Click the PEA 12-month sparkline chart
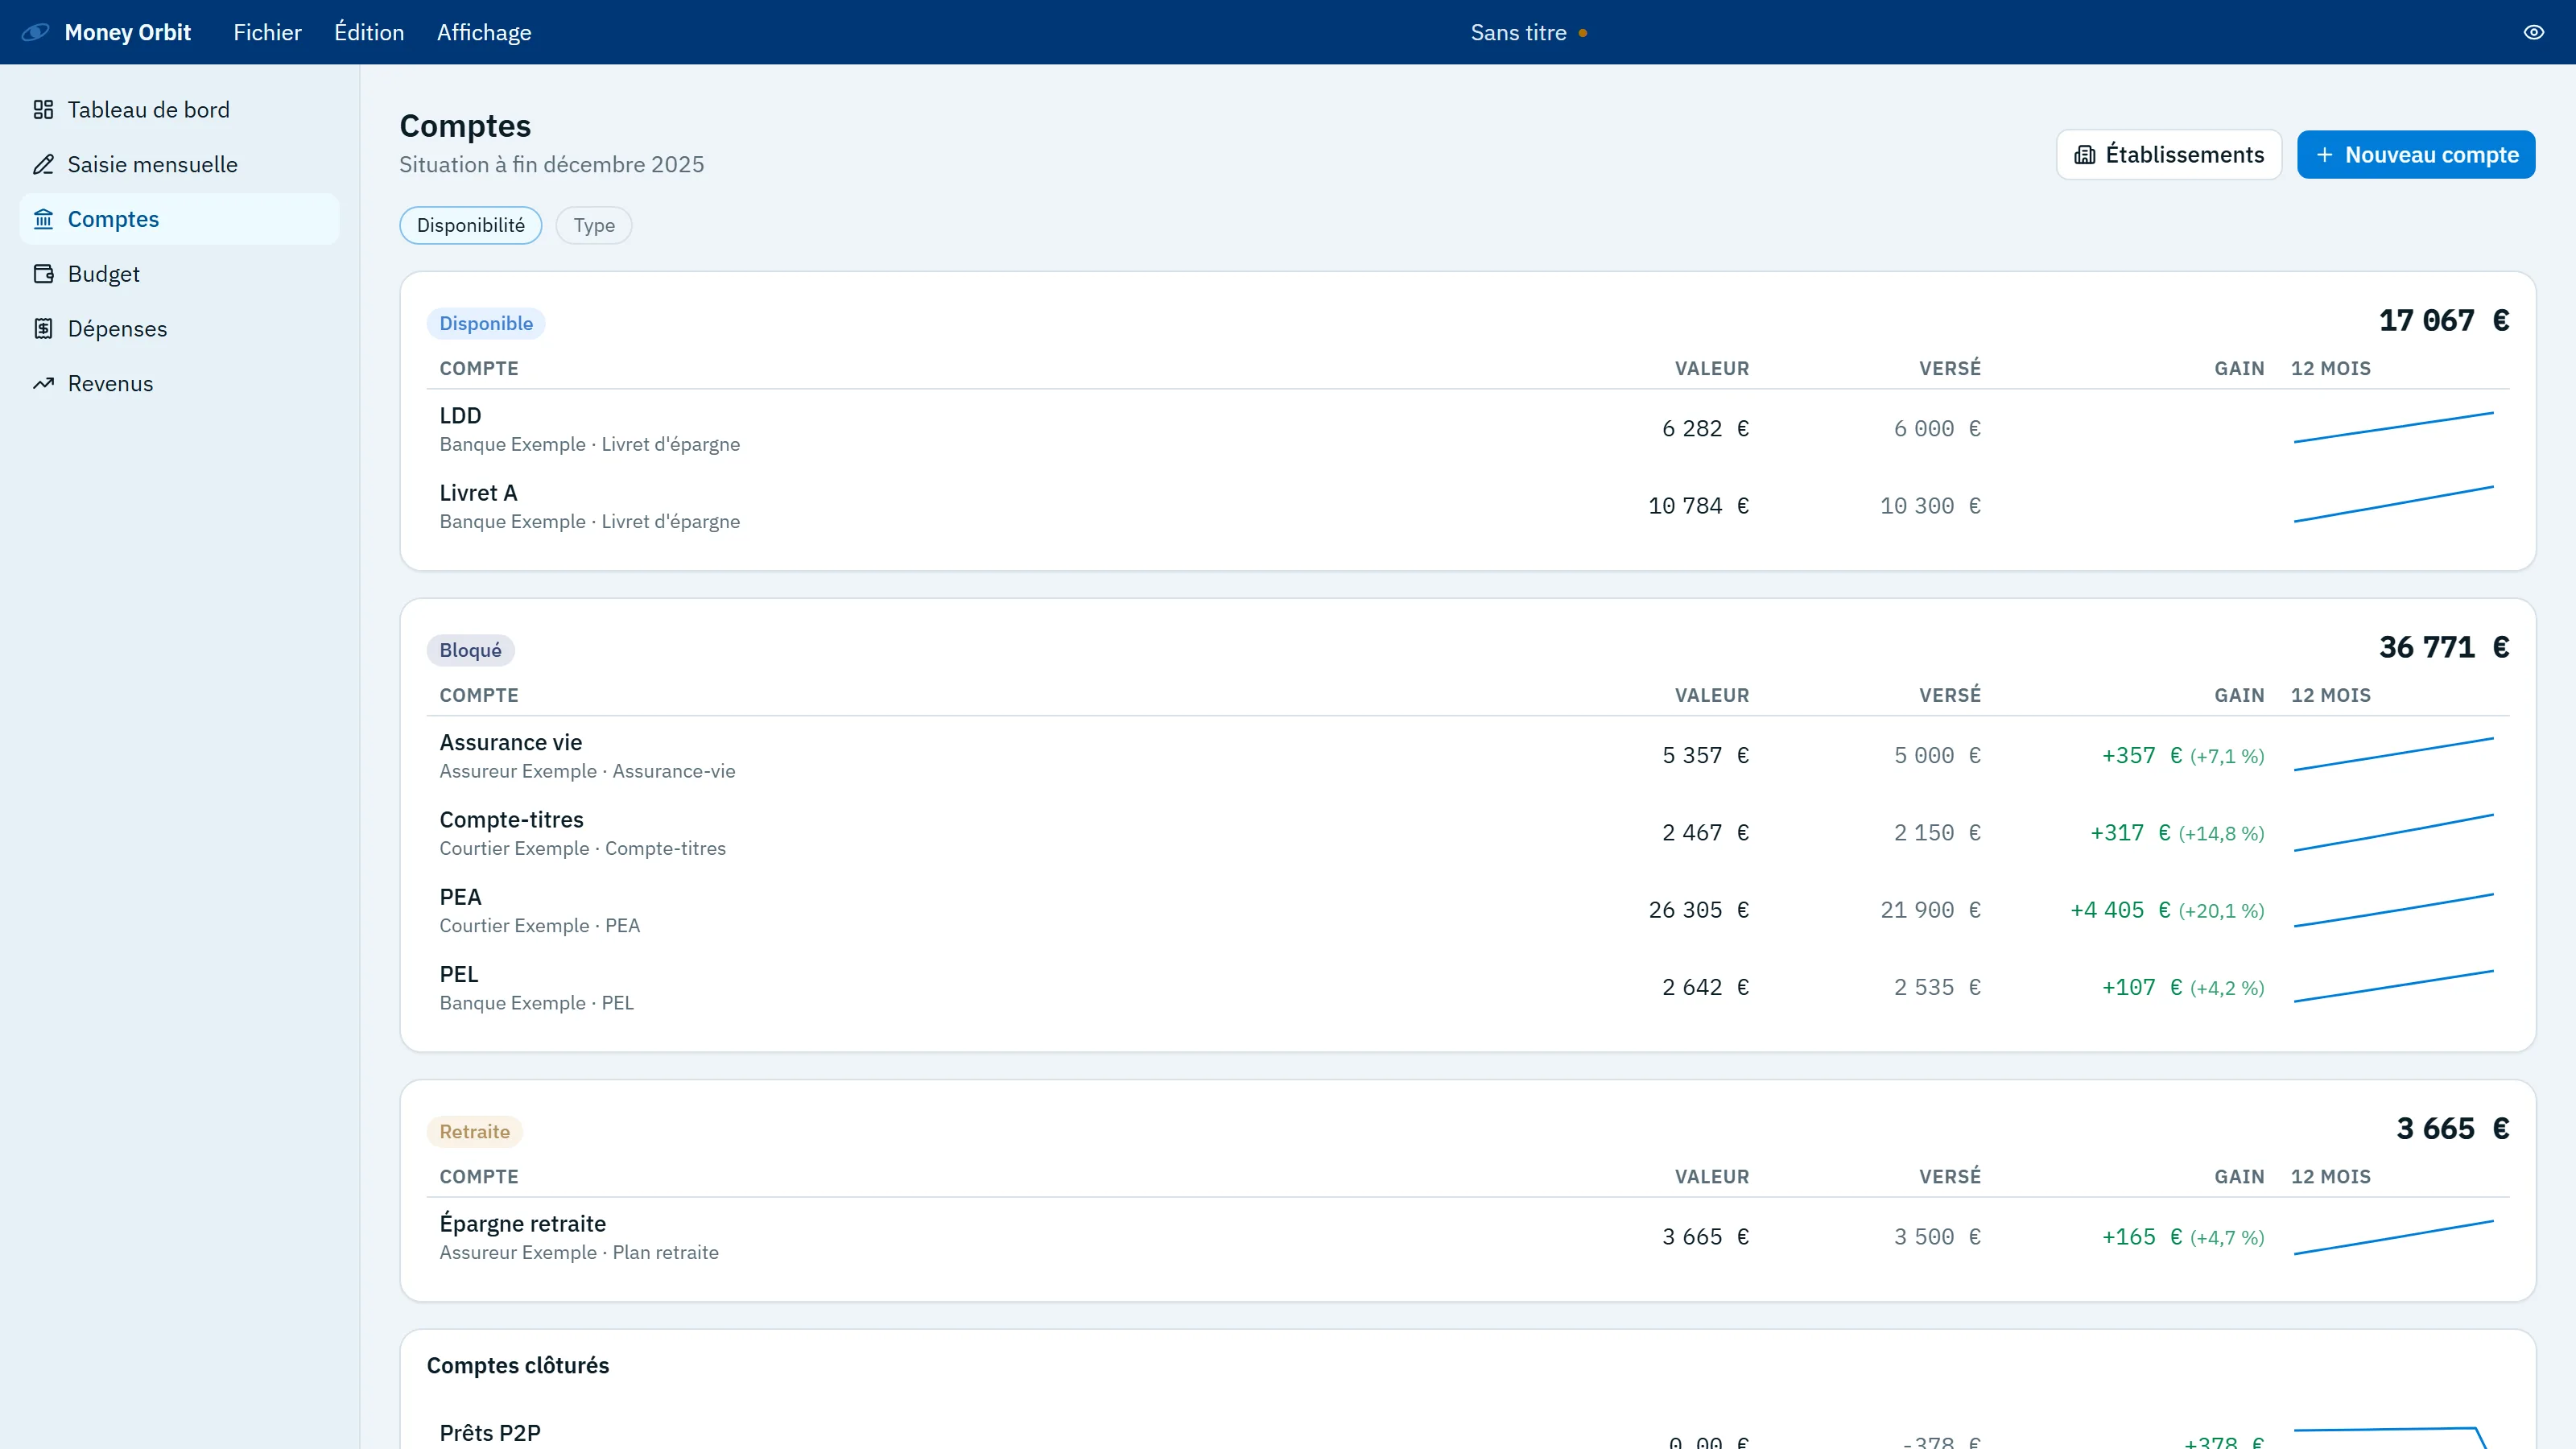This screenshot has height=1449, width=2576. click(2393, 910)
